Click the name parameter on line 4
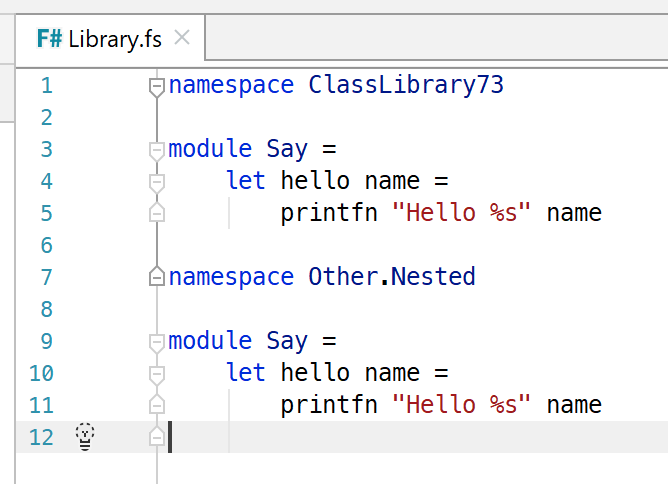Image resolution: width=668 pixels, height=484 pixels. (392, 182)
